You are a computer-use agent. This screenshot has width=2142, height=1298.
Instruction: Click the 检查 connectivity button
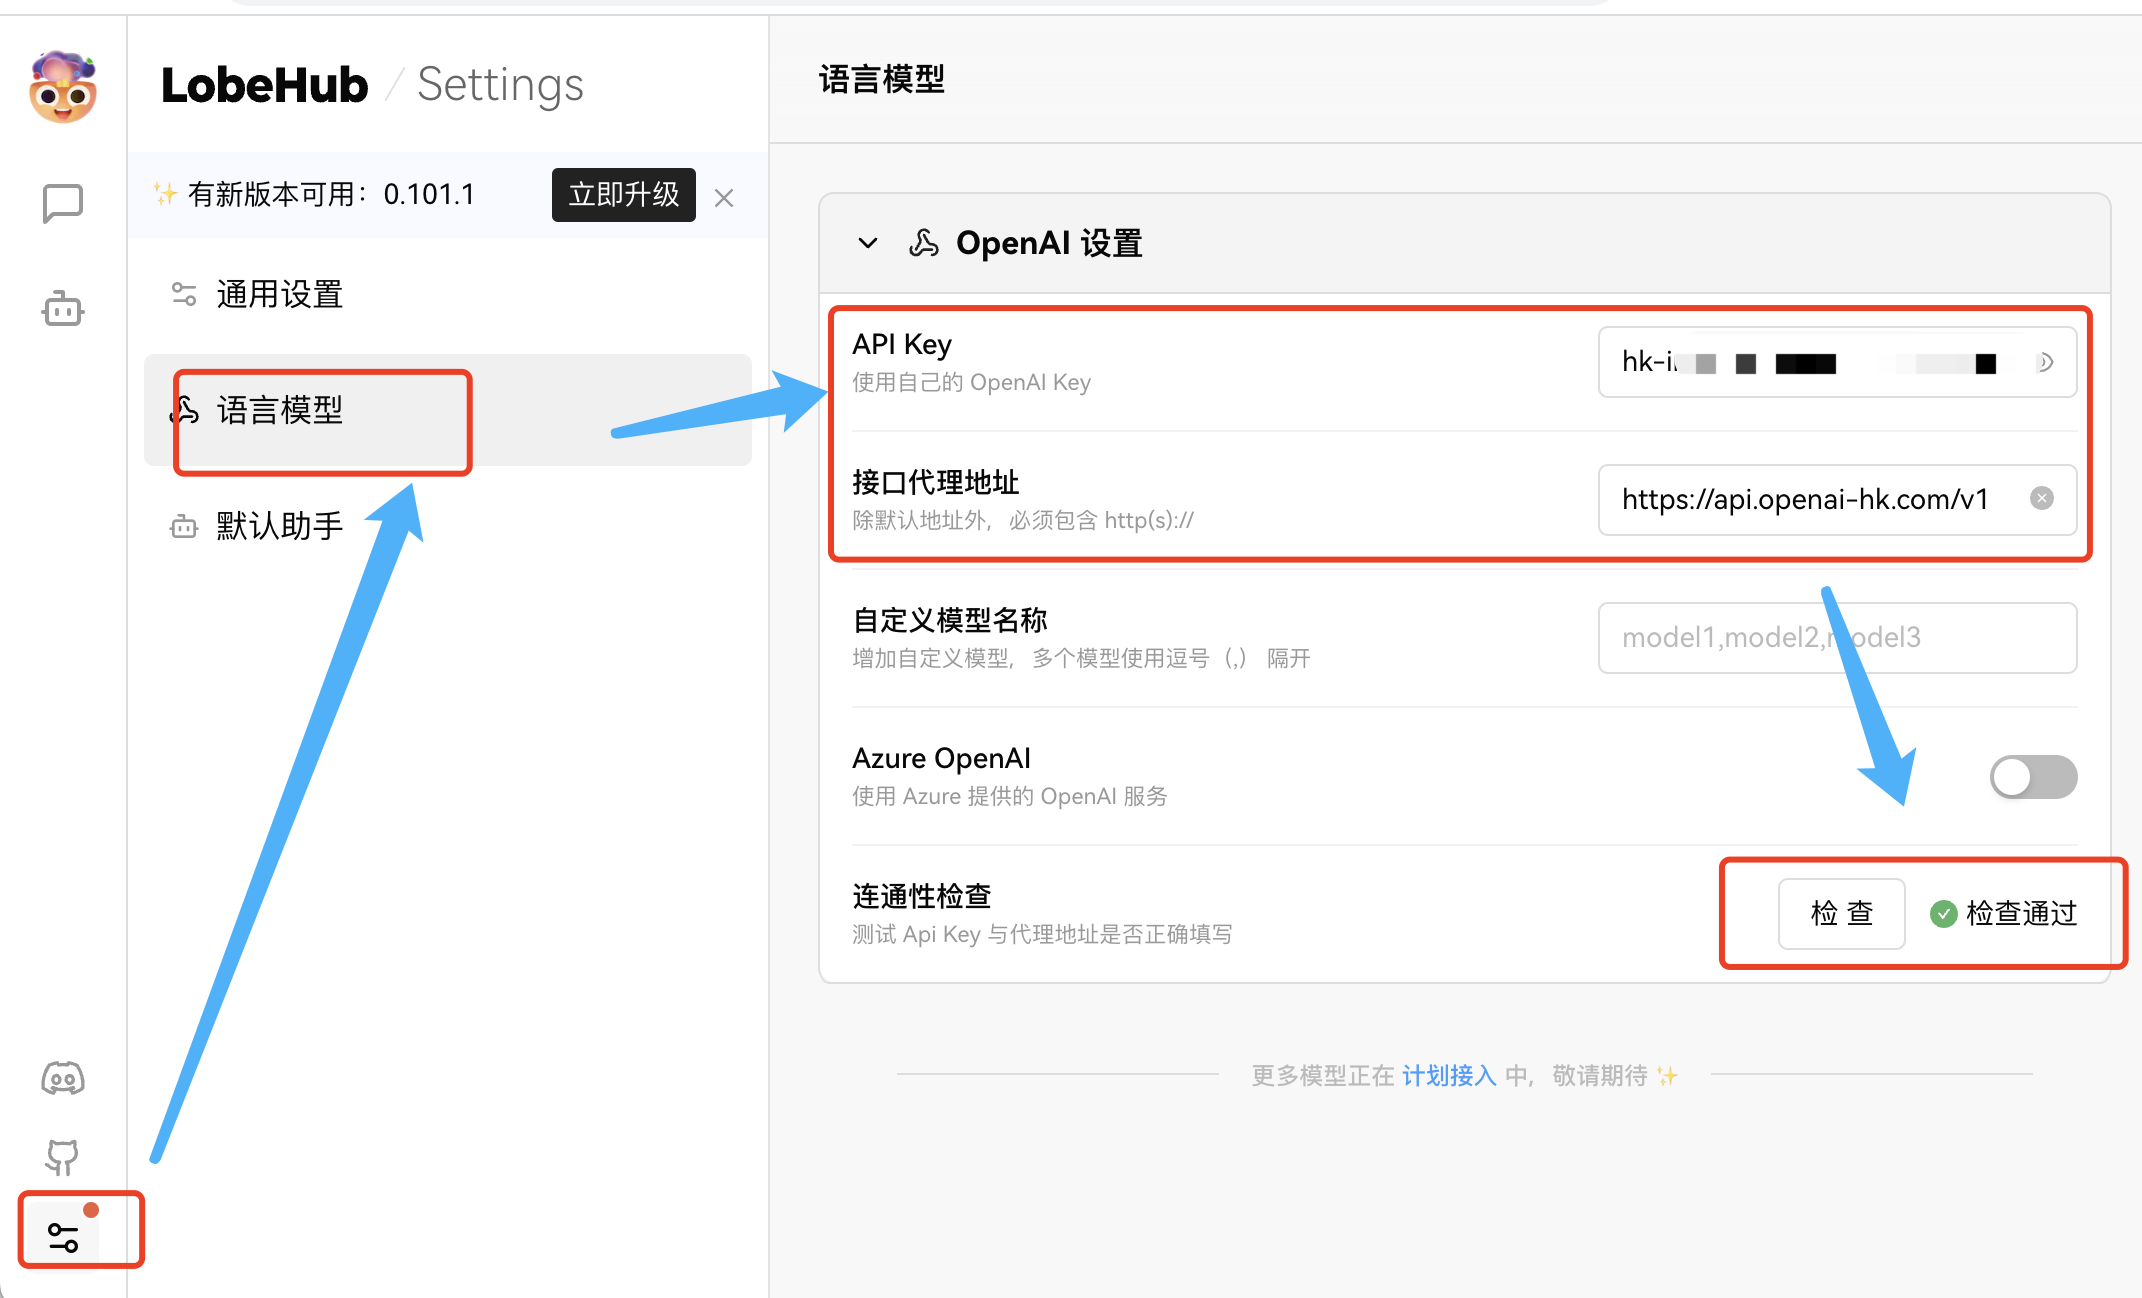coord(1841,913)
